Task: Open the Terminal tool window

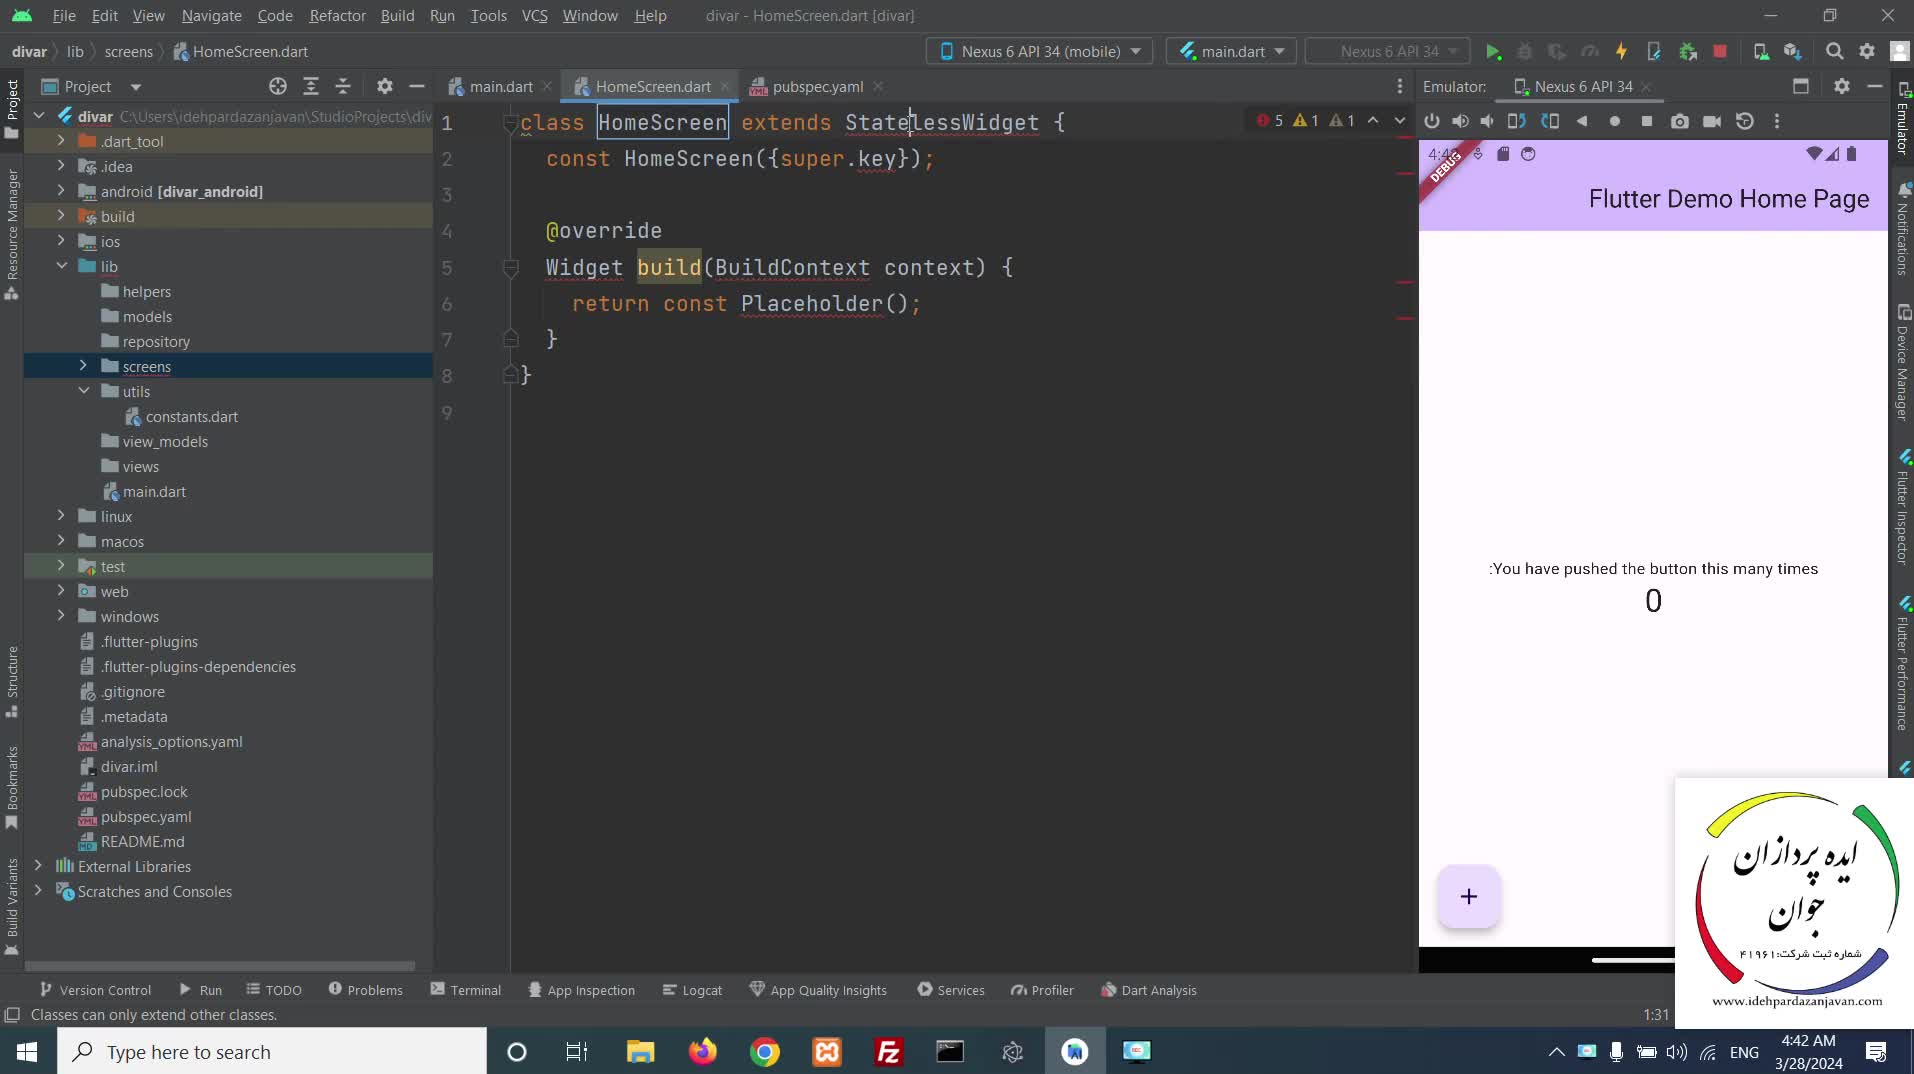Action: click(x=466, y=990)
